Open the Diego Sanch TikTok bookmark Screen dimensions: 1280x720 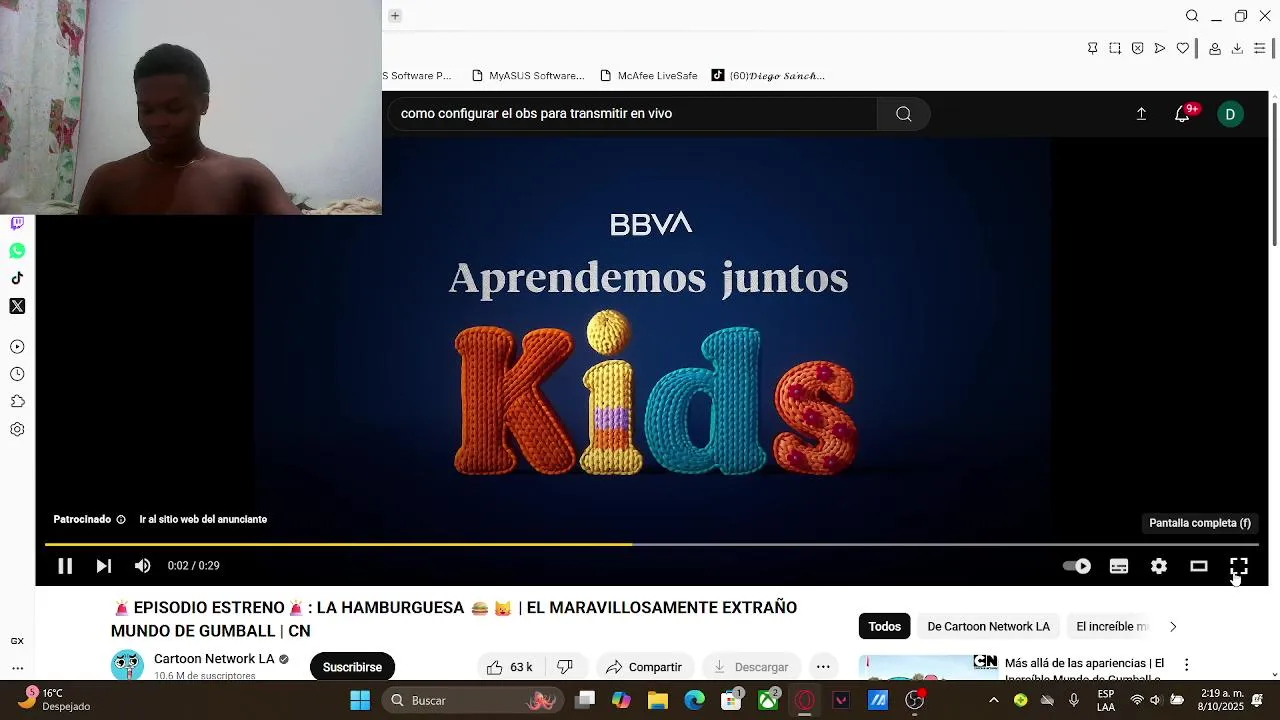pos(768,75)
